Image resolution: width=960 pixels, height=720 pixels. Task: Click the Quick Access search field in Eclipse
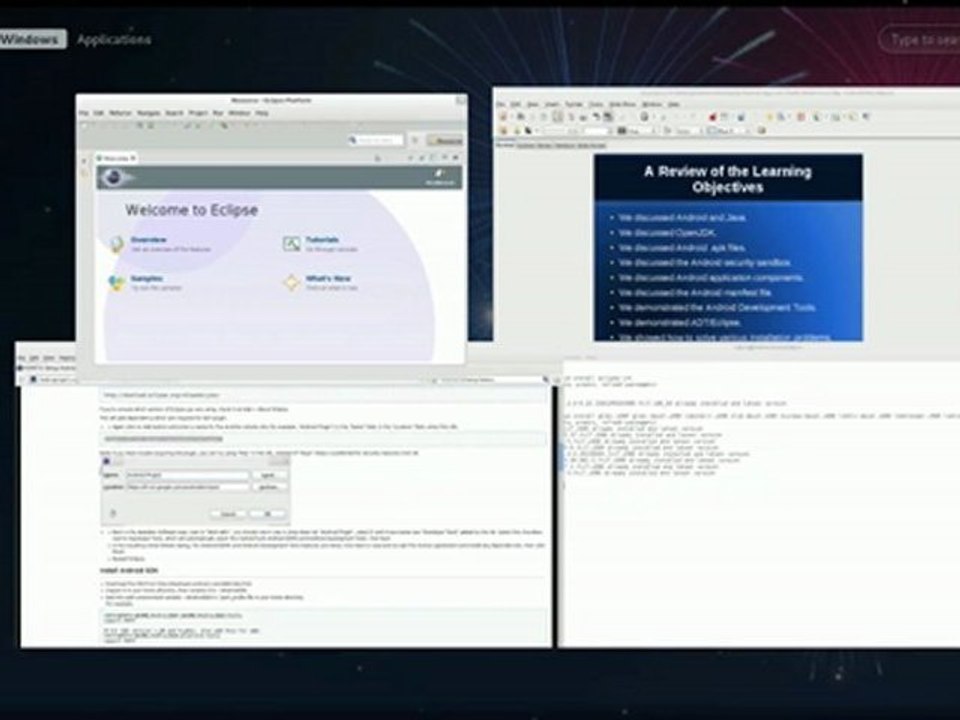[376, 140]
